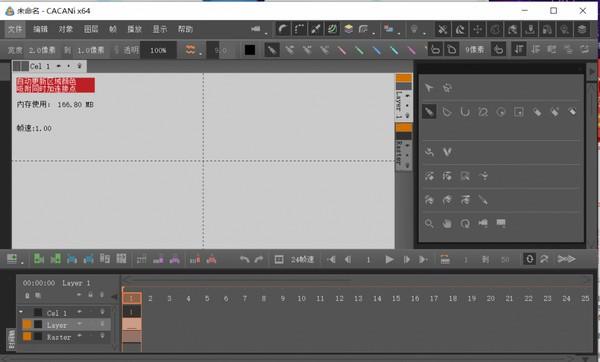The image size is (600, 362).
Task: Toggle the loop playback button
Action: (x=530, y=259)
